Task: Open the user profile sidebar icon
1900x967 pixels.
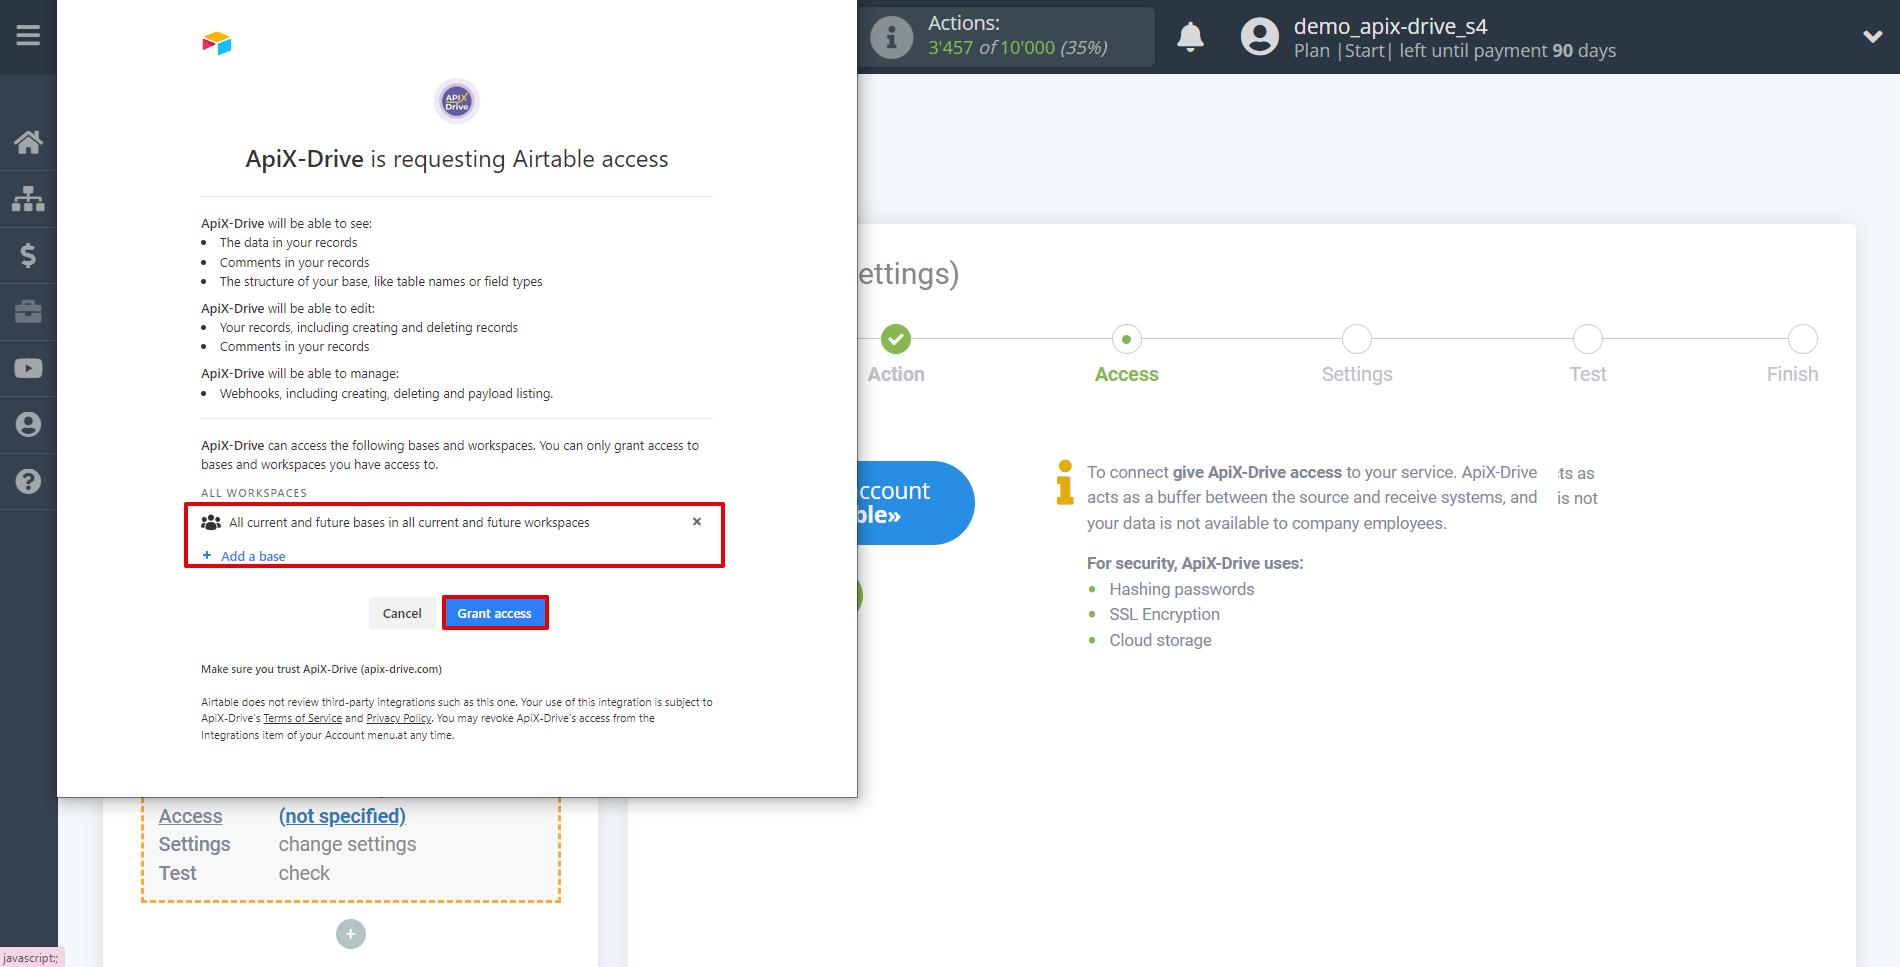Action: 28,425
